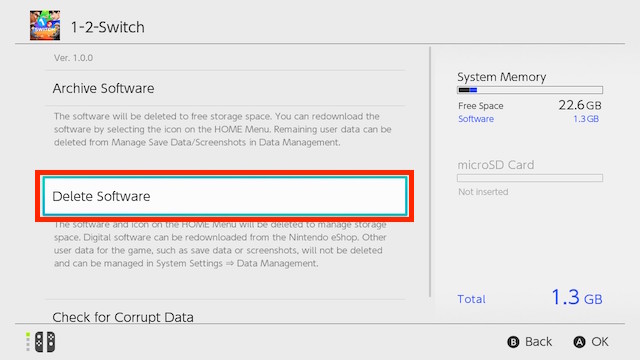Select Delete Software option

(x=225, y=196)
